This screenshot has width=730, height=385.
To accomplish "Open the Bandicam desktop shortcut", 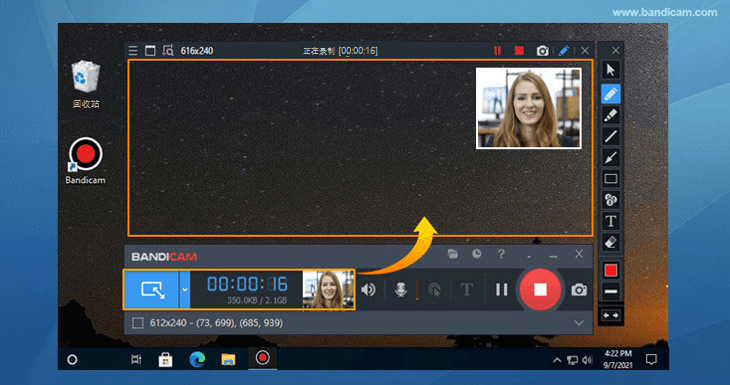I will coord(86,161).
